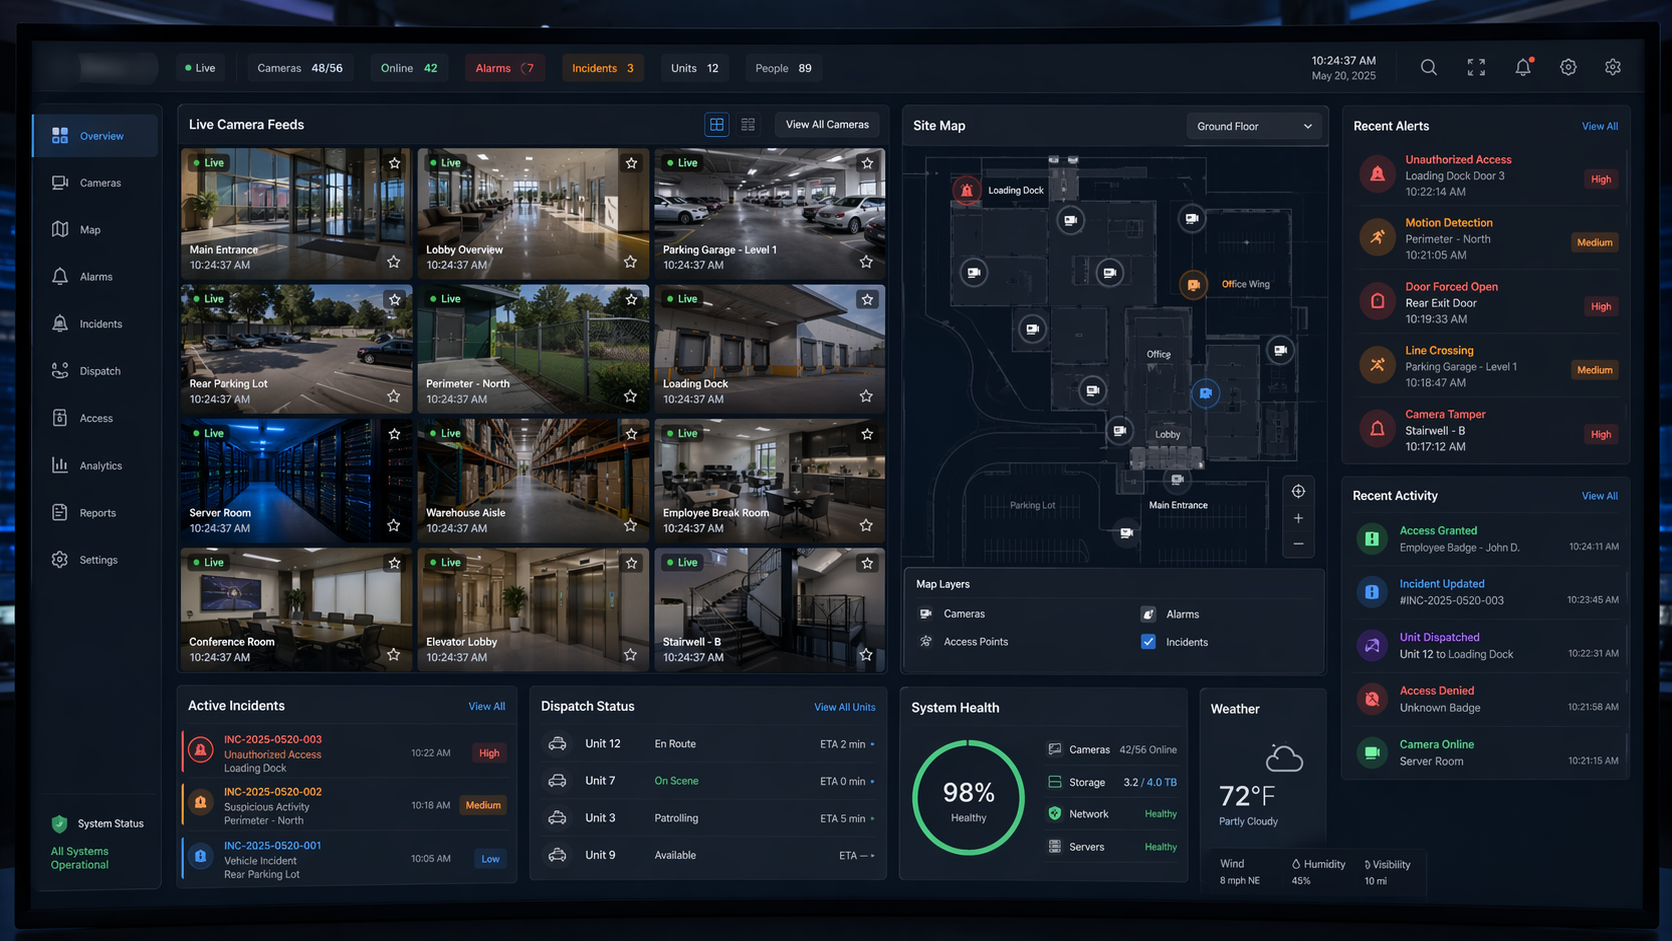Expand Unit 7 dispatch details
The width and height of the screenshot is (1672, 941).
pyautogui.click(x=873, y=781)
